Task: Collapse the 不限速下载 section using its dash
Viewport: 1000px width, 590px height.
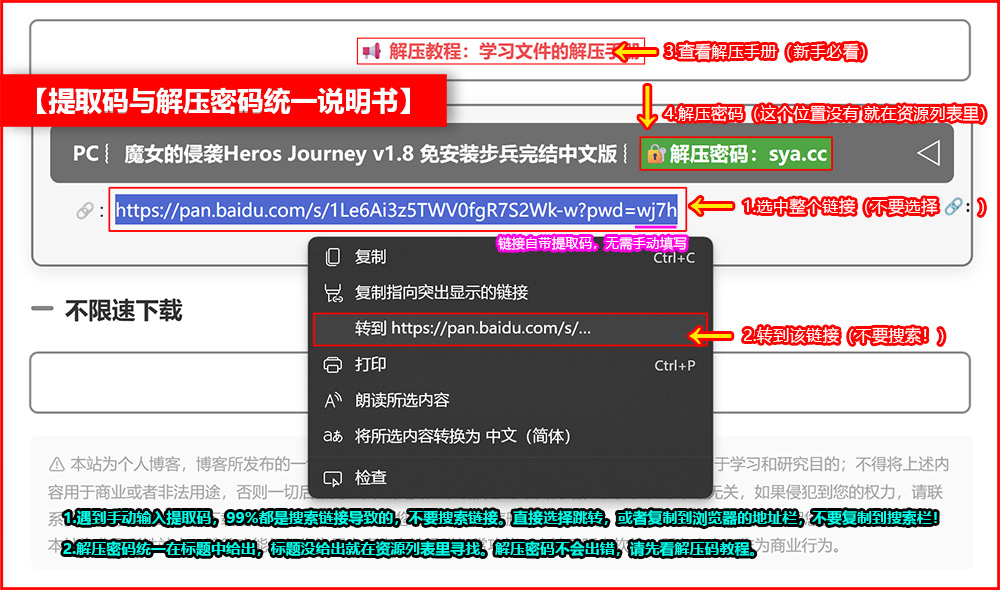Action: tap(42, 310)
